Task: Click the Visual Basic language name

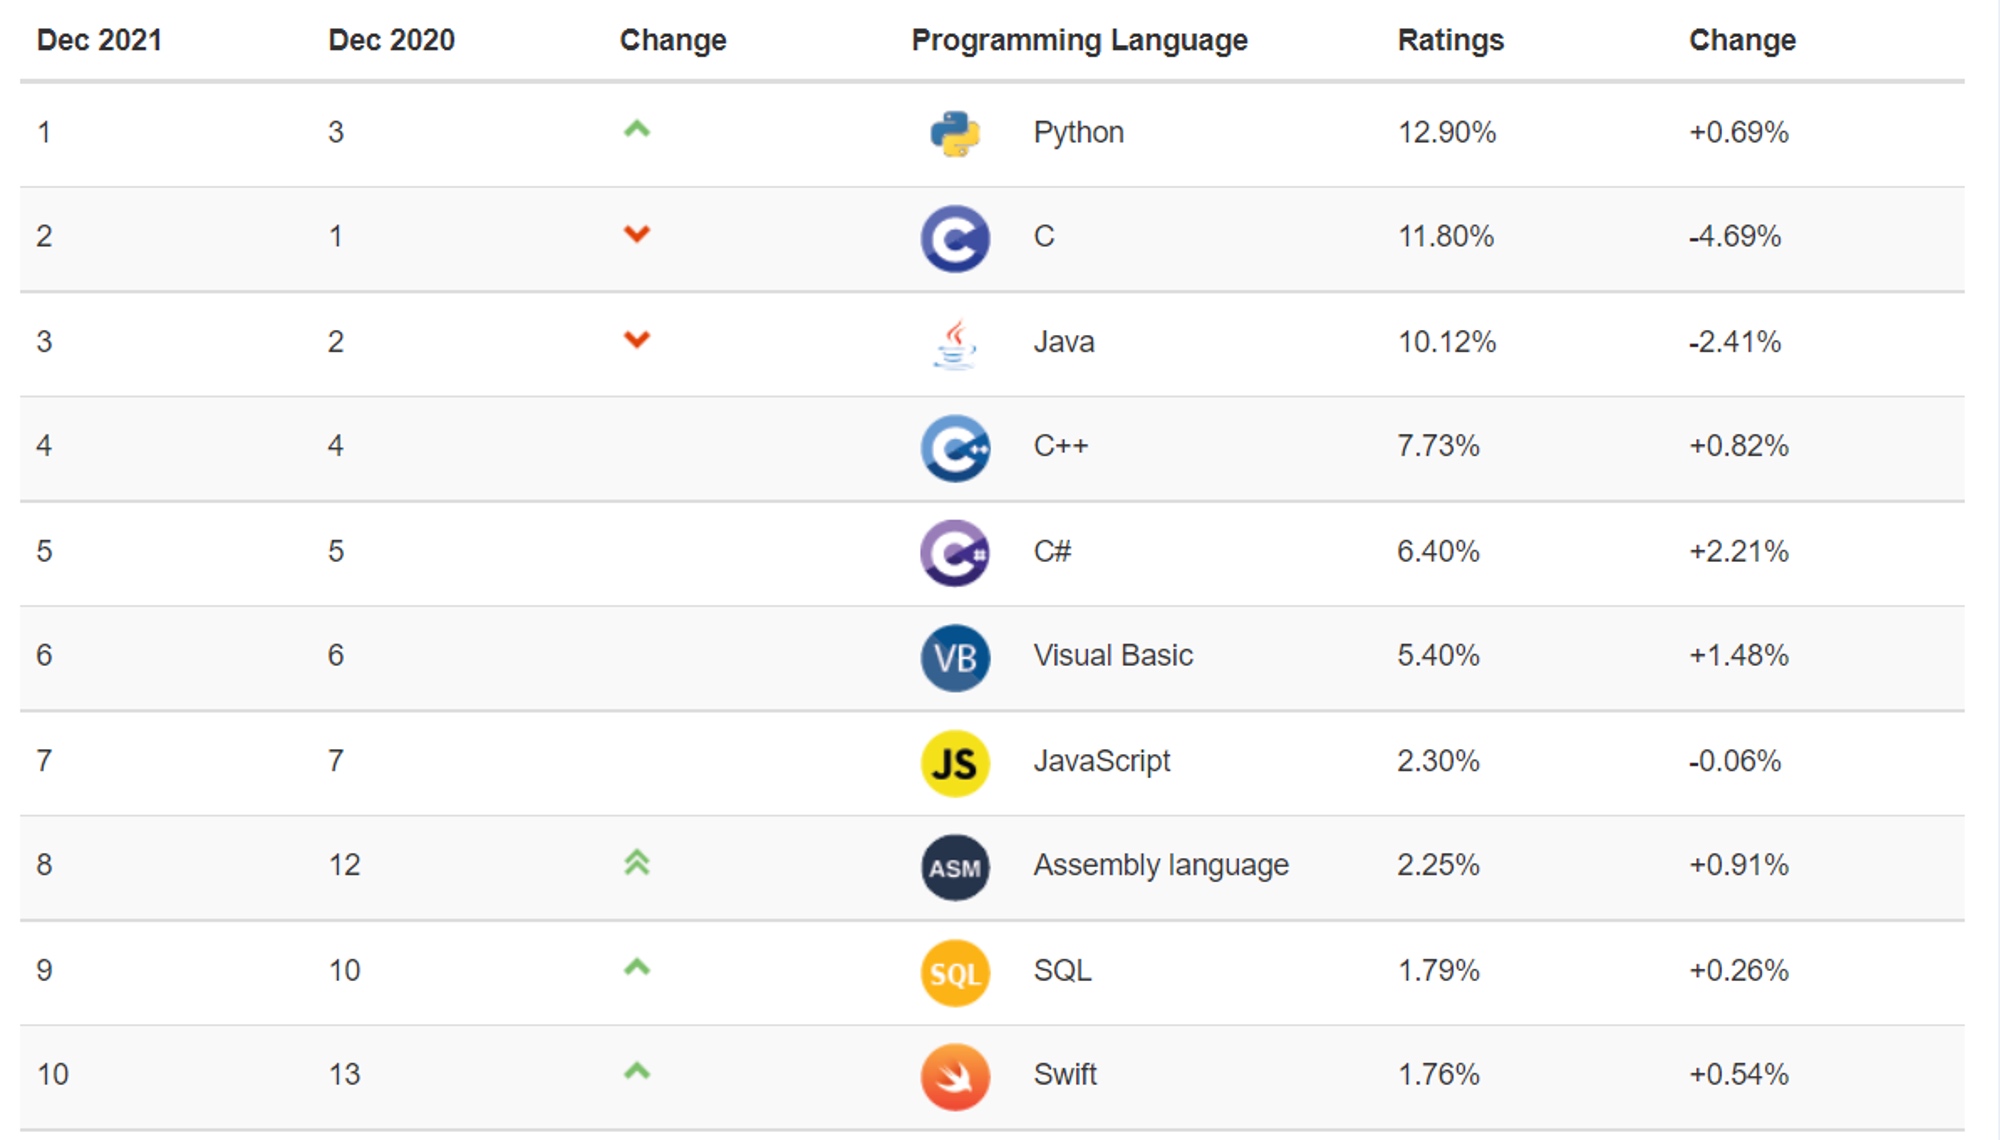Action: (1113, 655)
